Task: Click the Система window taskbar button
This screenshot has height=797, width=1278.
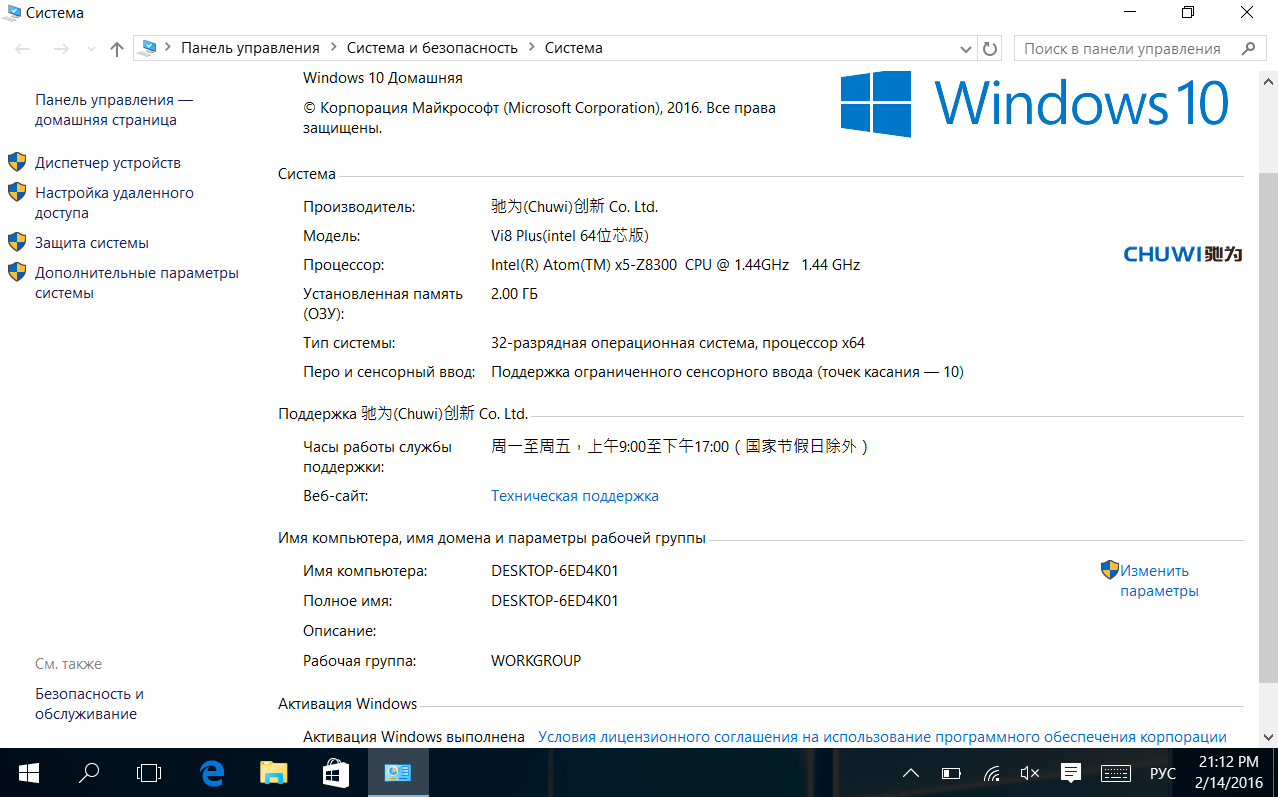Action: tap(398, 773)
